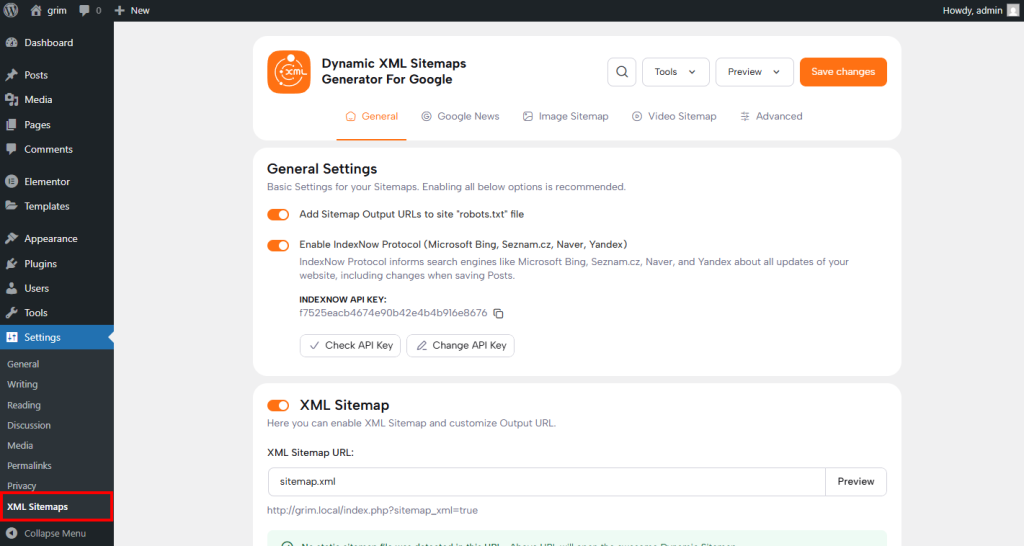Switch to the Video Sitemap tab

point(674,116)
